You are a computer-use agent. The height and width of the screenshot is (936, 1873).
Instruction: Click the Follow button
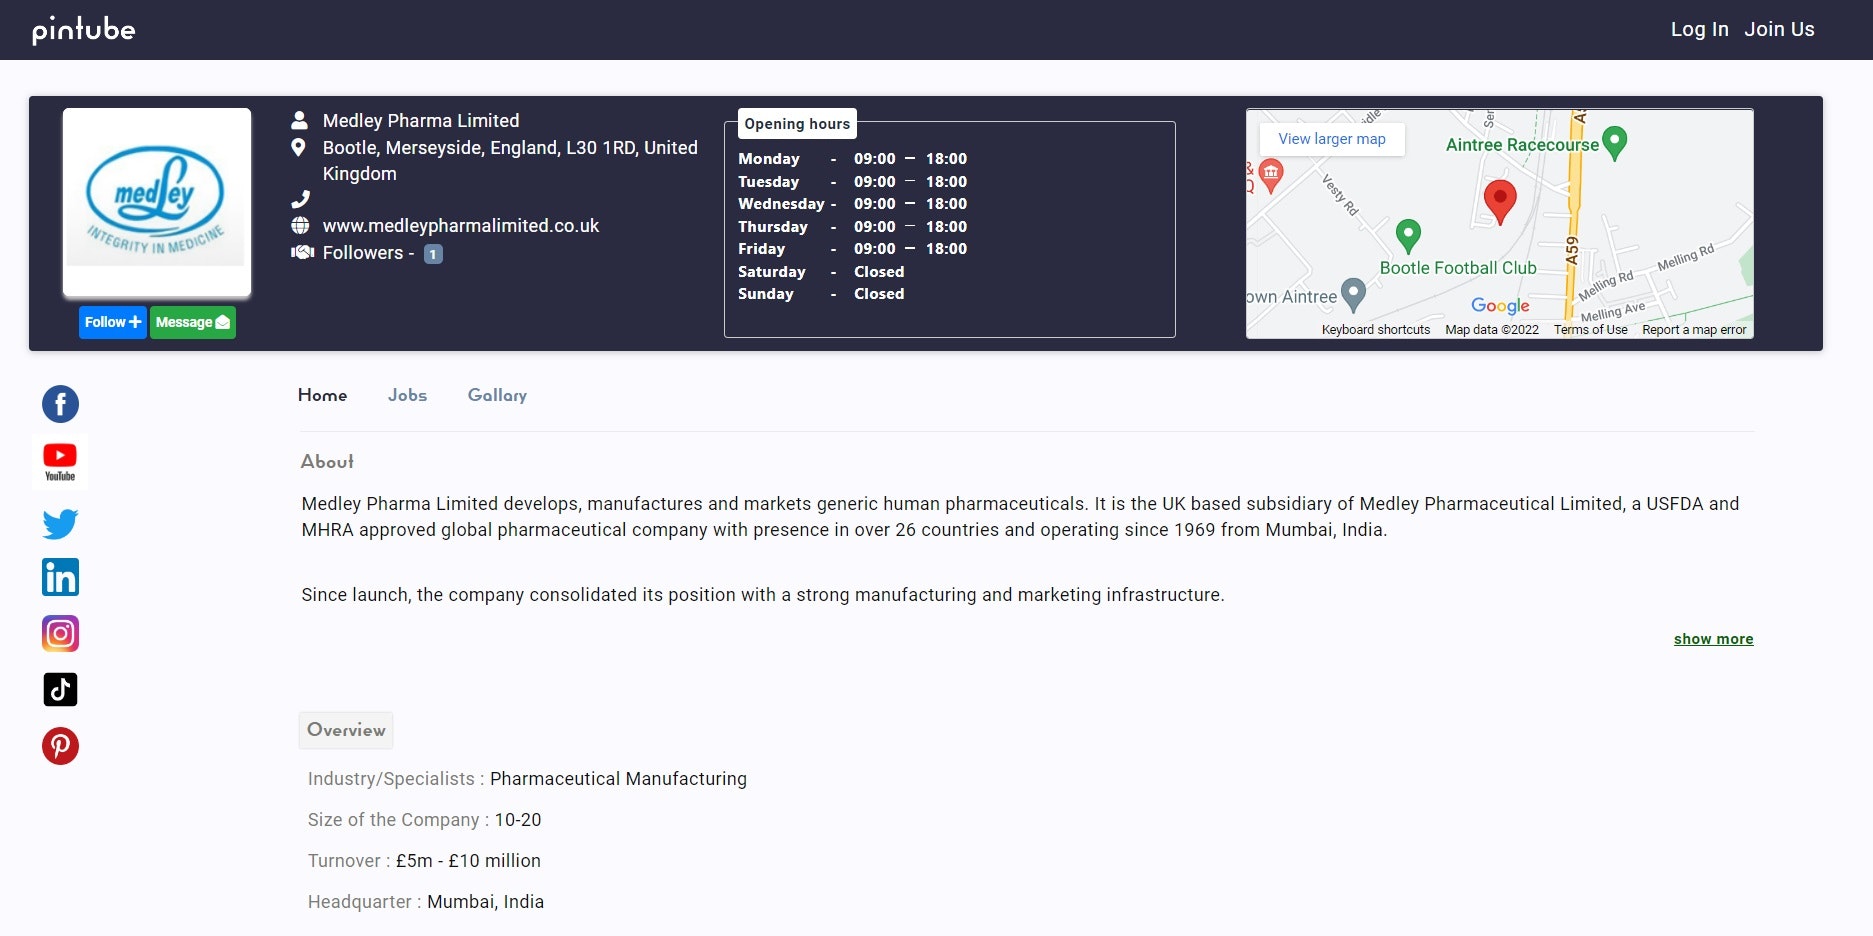(x=112, y=322)
